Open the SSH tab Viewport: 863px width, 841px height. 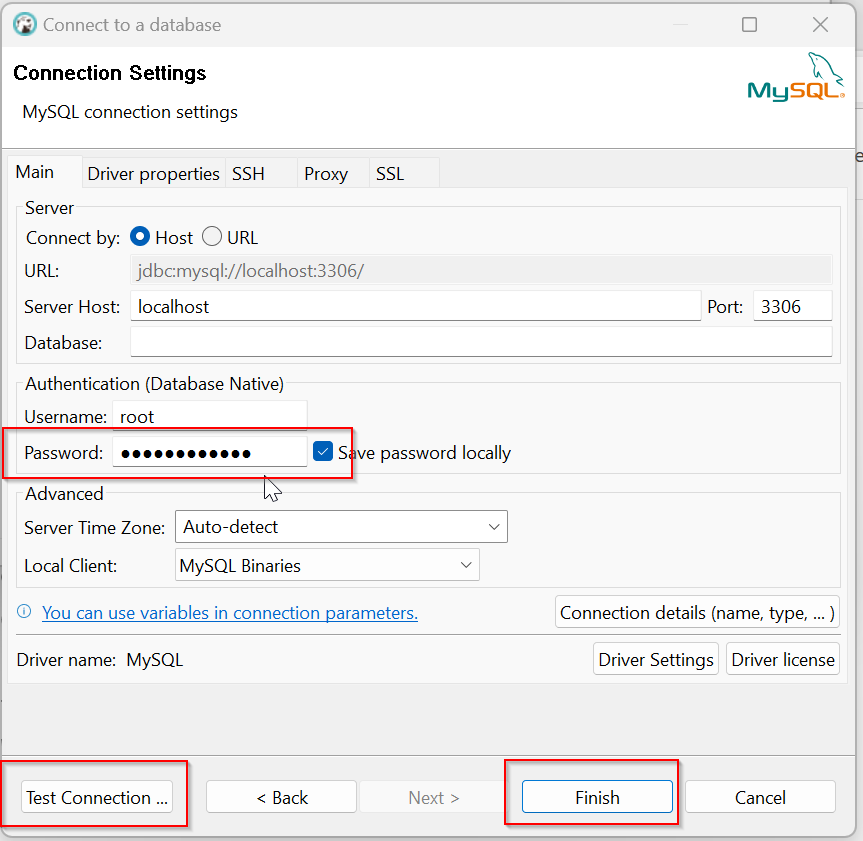(x=248, y=173)
